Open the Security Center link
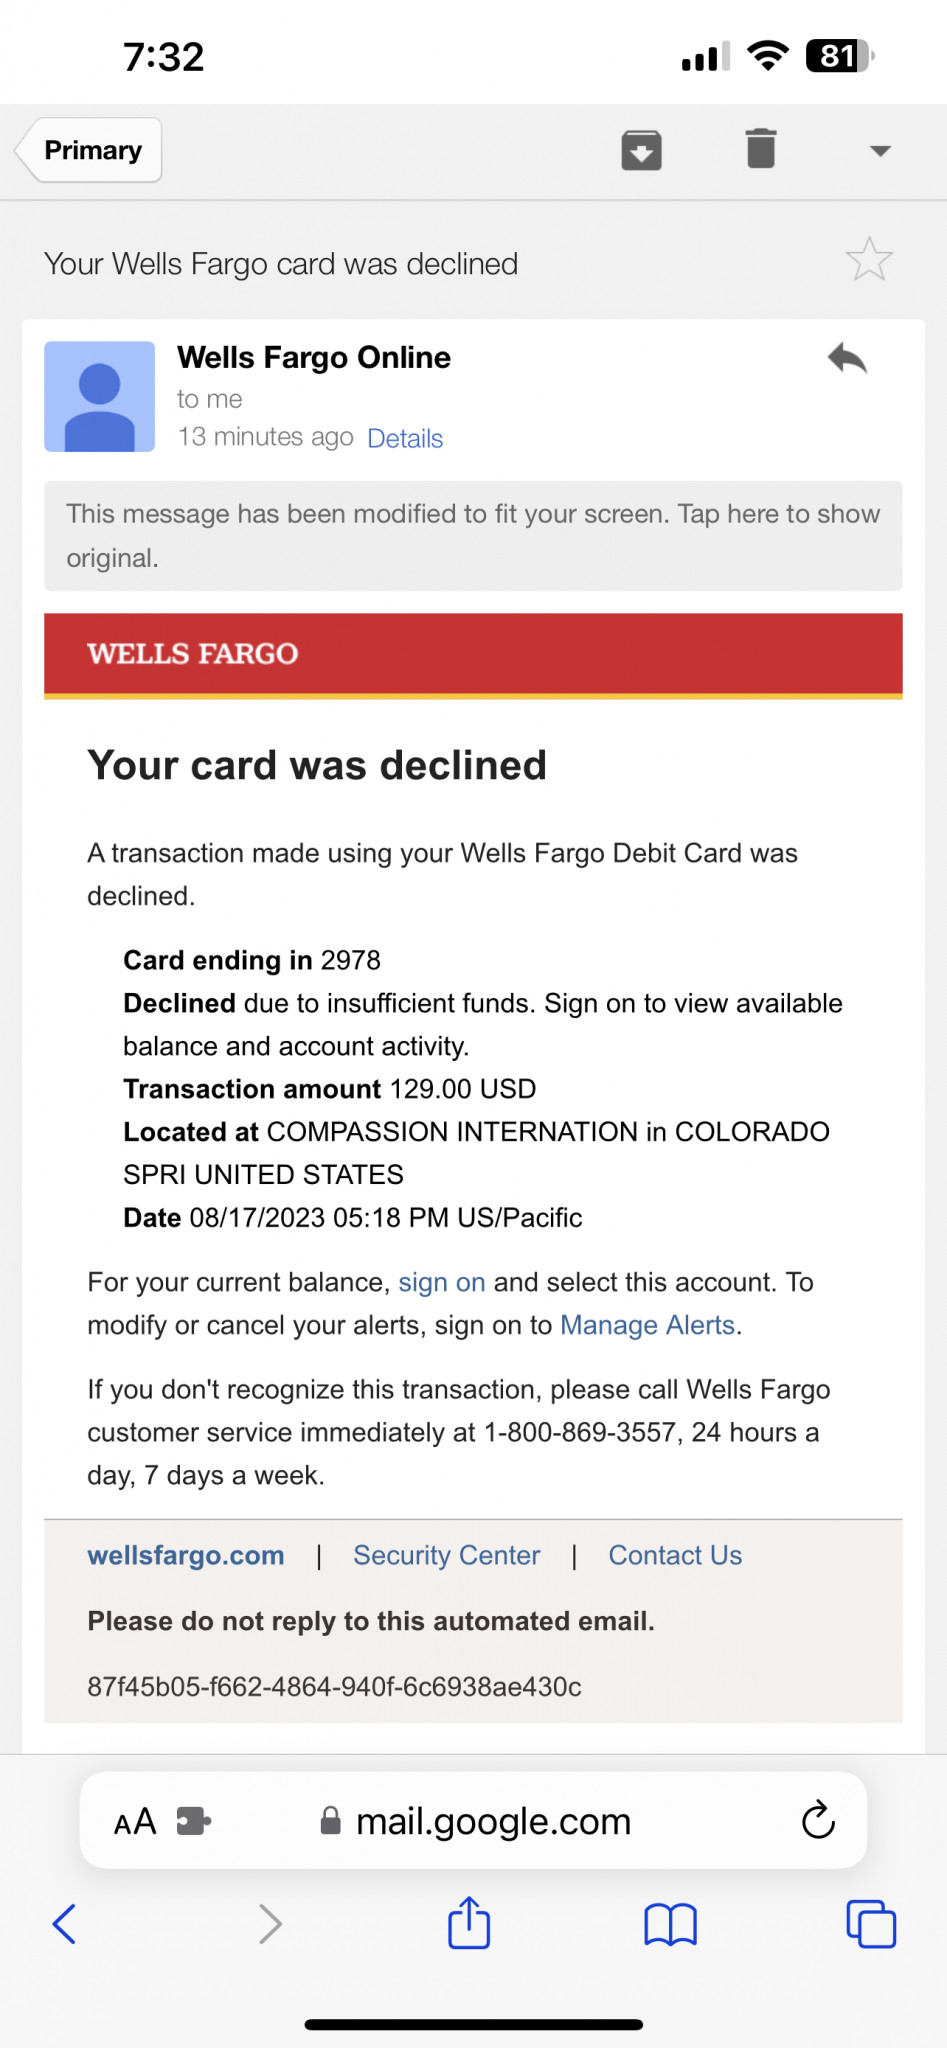The image size is (947, 2048). [x=446, y=1555]
